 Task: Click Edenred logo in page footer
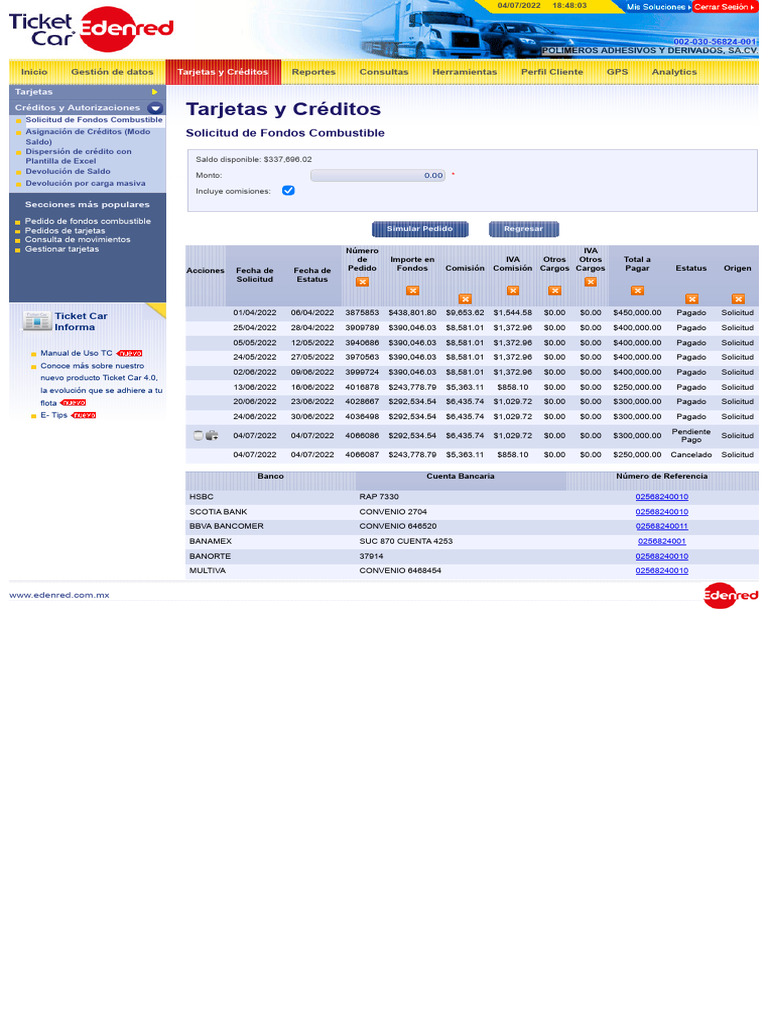point(731,595)
